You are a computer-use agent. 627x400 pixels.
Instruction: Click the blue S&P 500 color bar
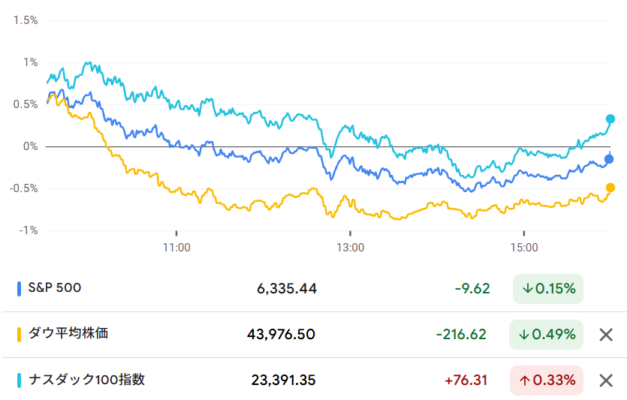click(19, 288)
